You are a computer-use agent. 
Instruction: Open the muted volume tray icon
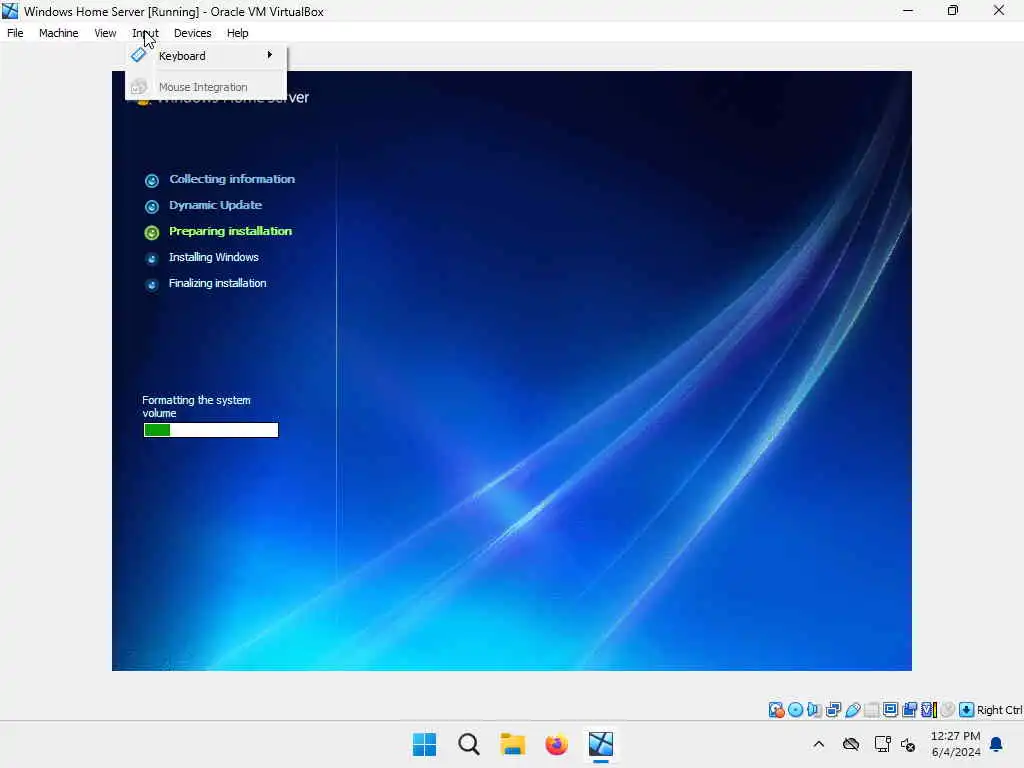coord(908,744)
